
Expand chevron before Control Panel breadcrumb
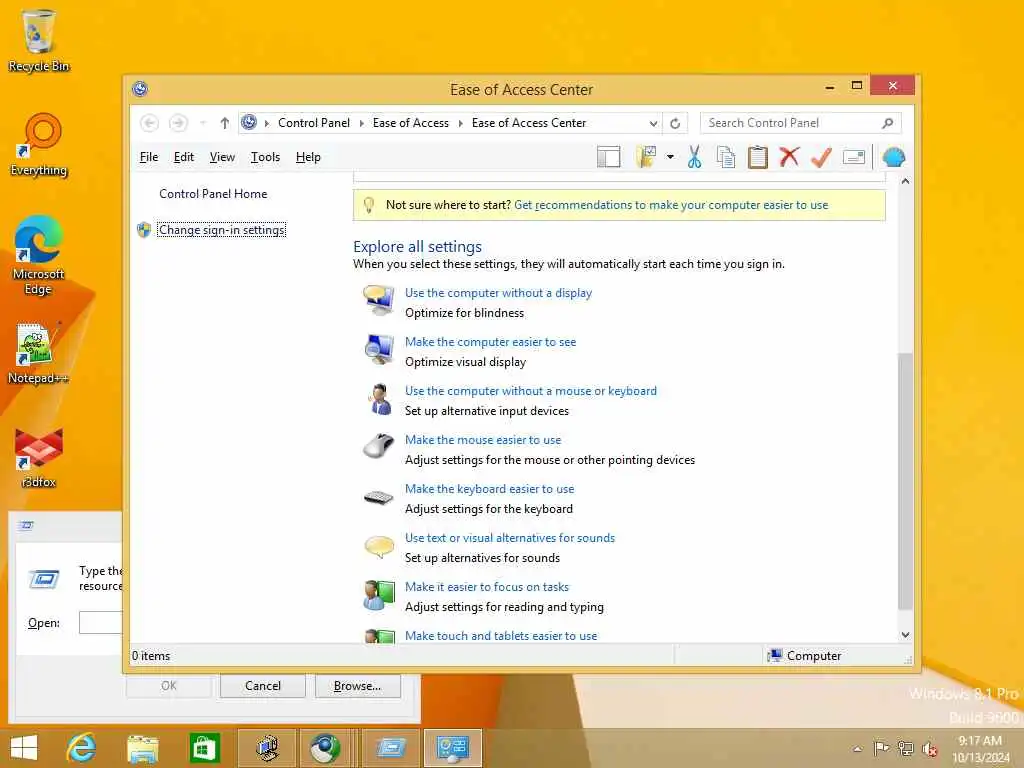(266, 123)
